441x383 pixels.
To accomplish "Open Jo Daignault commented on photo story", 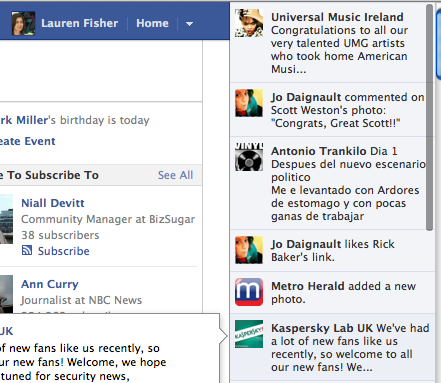I will point(332,110).
